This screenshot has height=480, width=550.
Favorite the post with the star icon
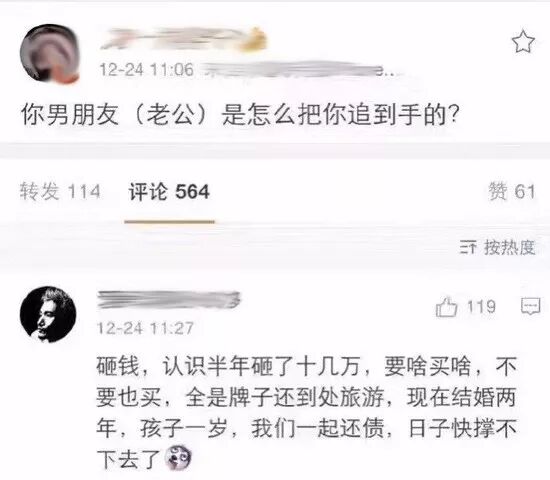tap(523, 42)
